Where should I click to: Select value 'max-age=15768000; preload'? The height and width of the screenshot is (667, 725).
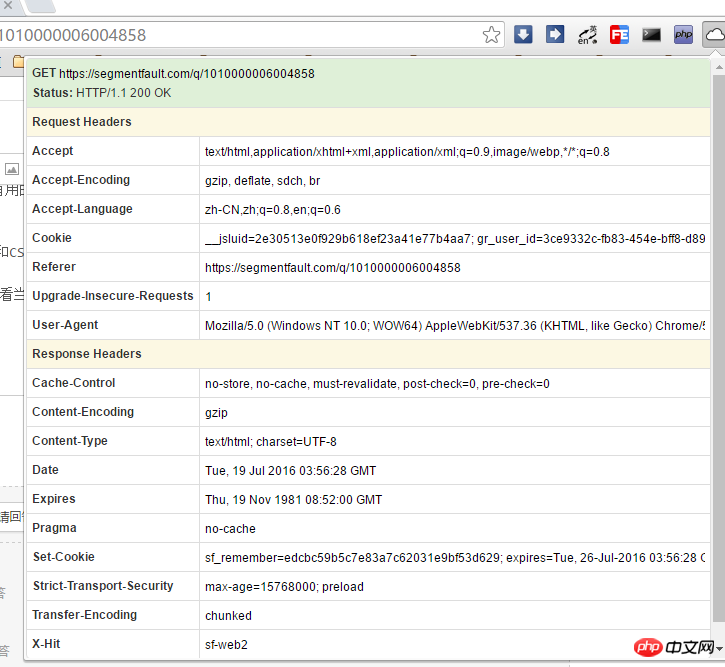284,587
